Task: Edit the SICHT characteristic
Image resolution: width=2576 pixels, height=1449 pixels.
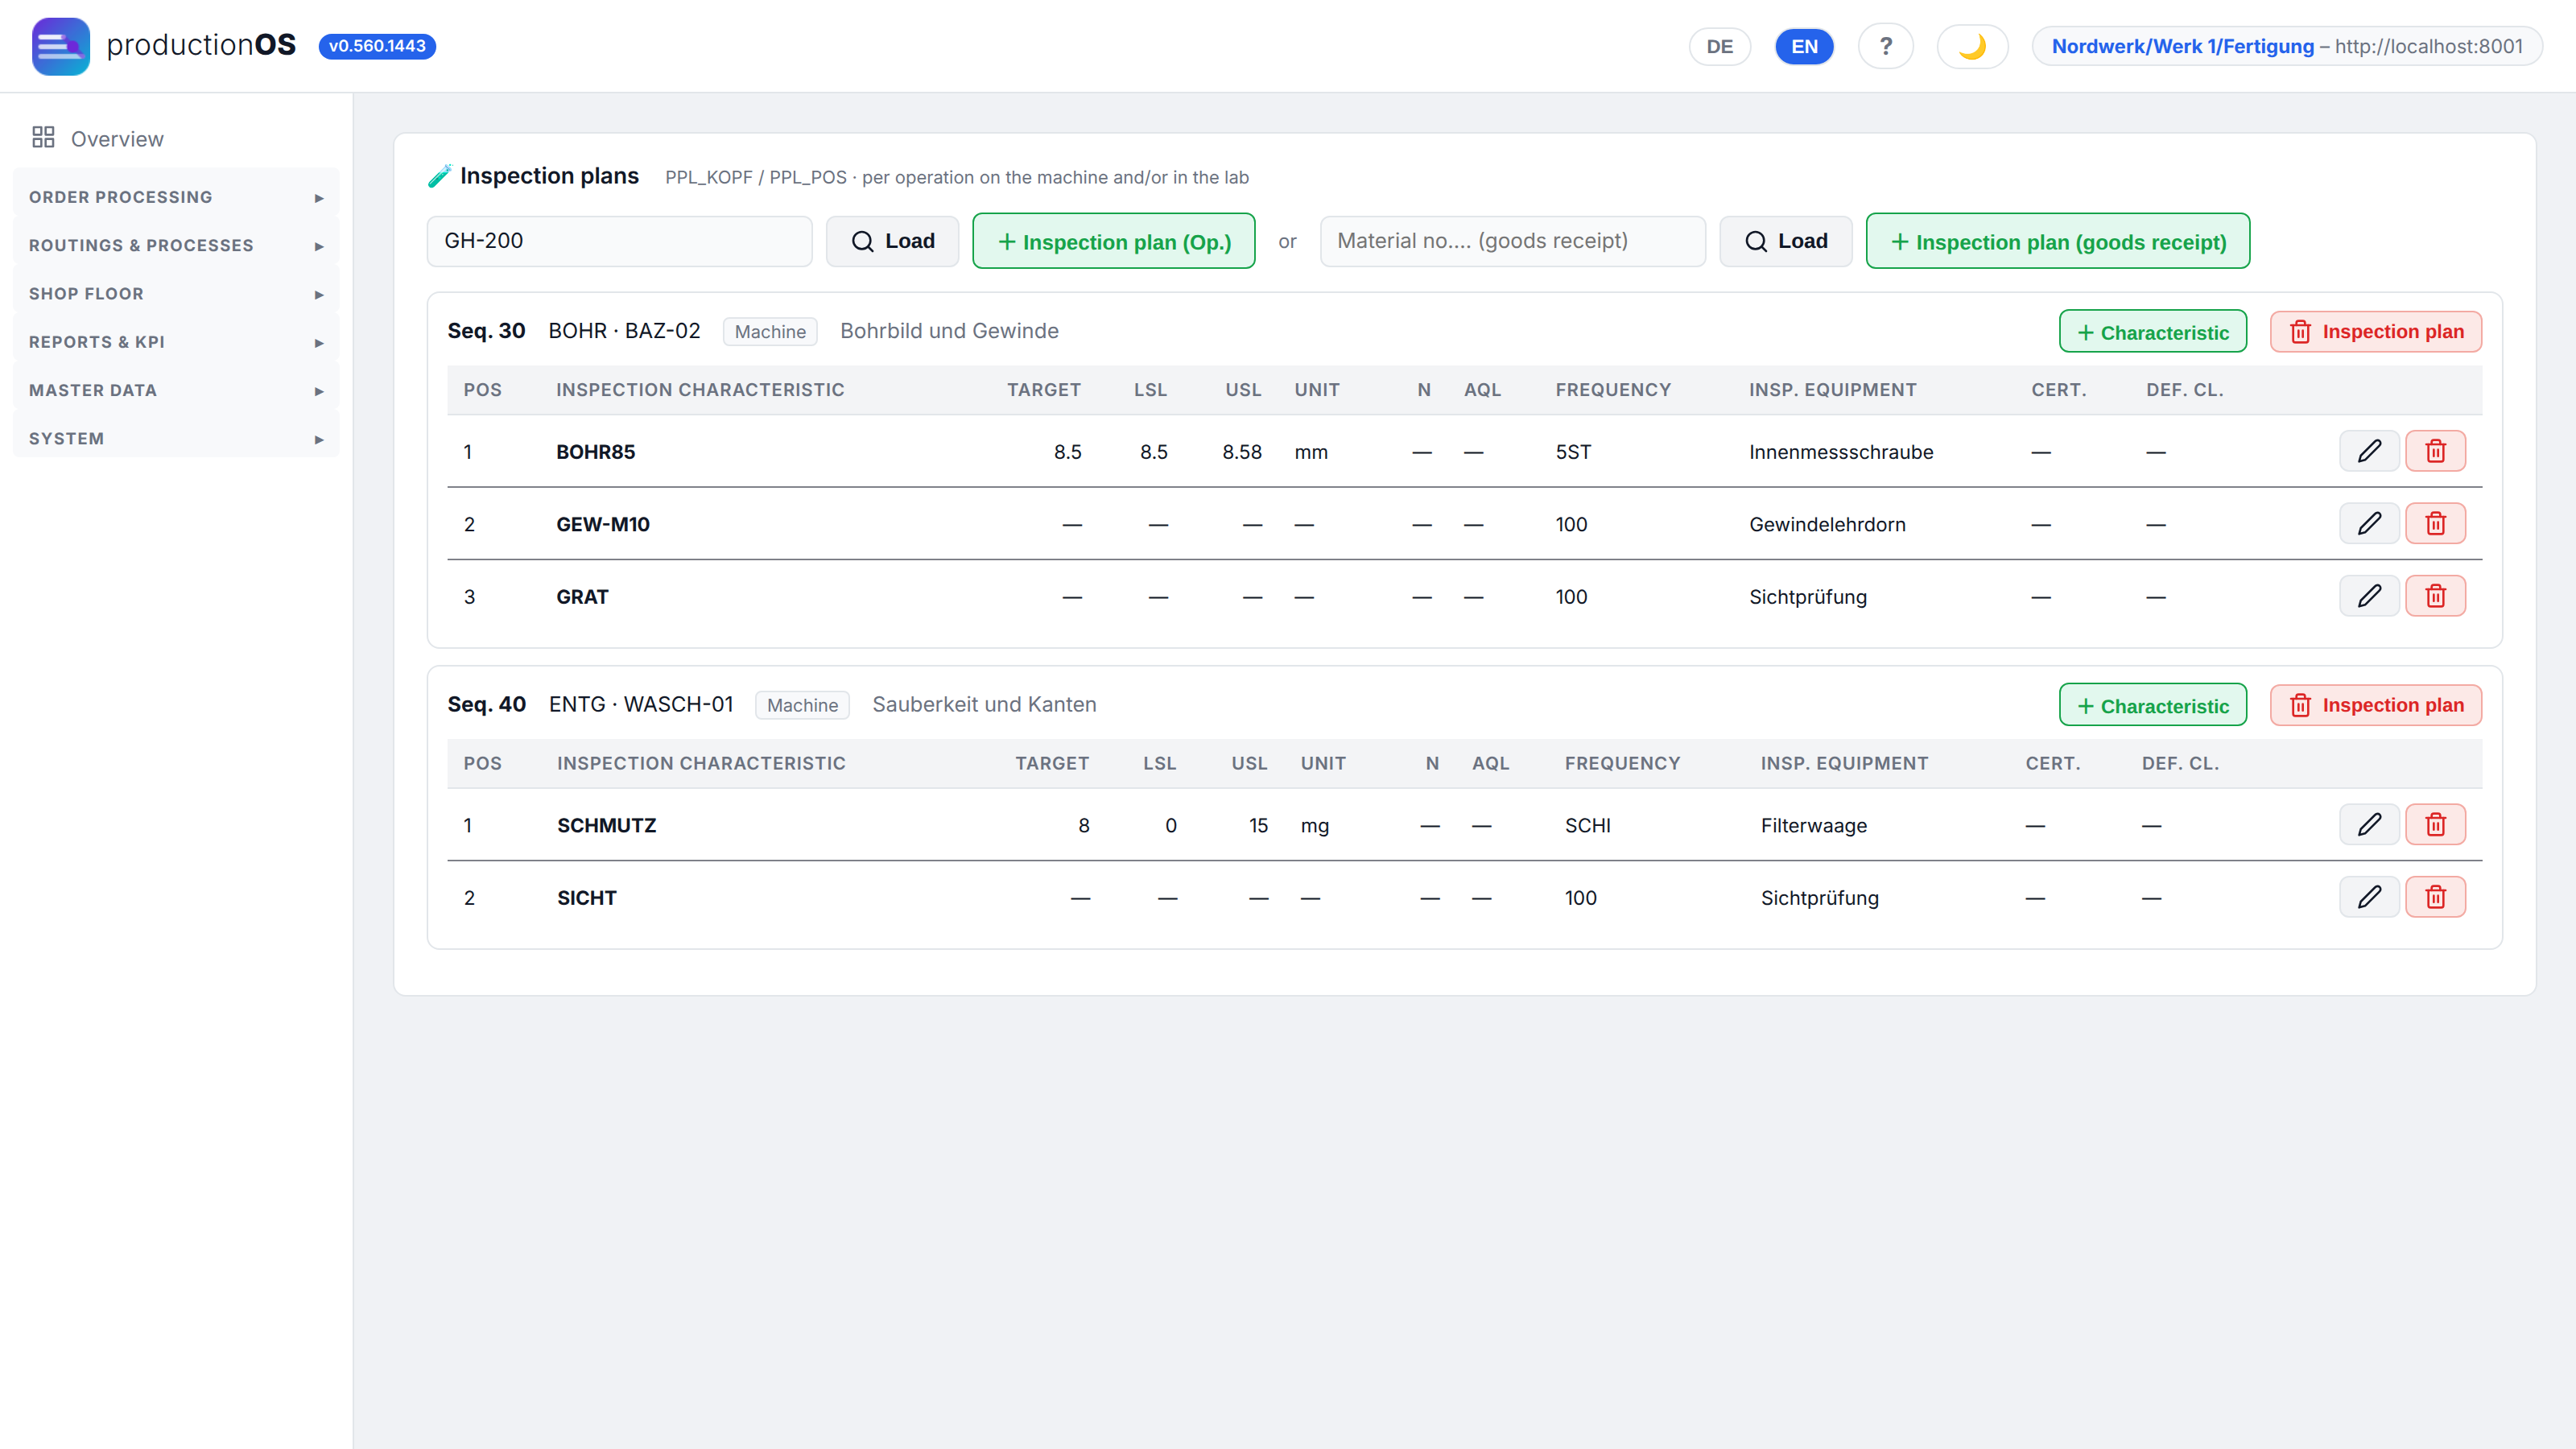Action: [2369, 897]
